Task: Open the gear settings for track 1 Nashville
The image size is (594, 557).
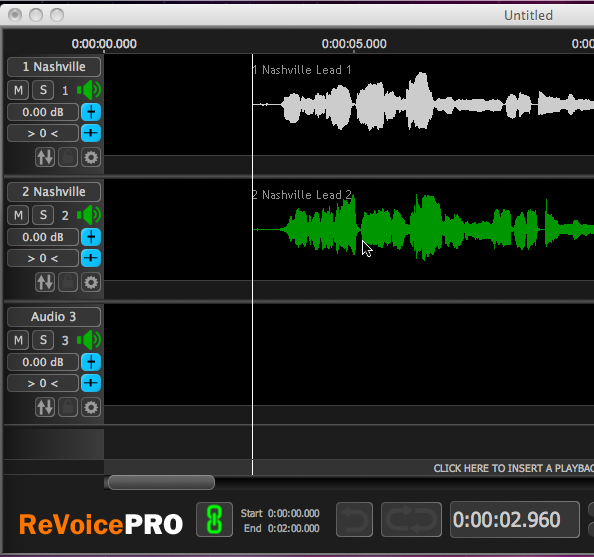Action: pos(91,157)
